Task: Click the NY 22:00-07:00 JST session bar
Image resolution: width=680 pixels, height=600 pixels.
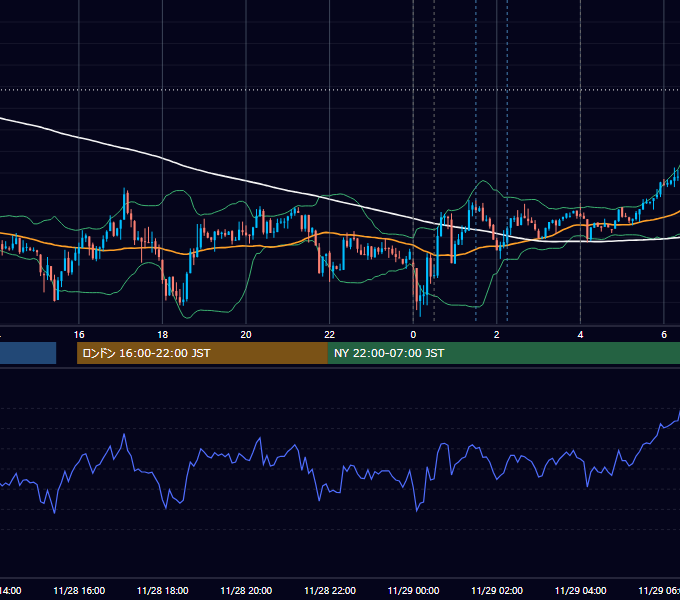Action: click(503, 353)
